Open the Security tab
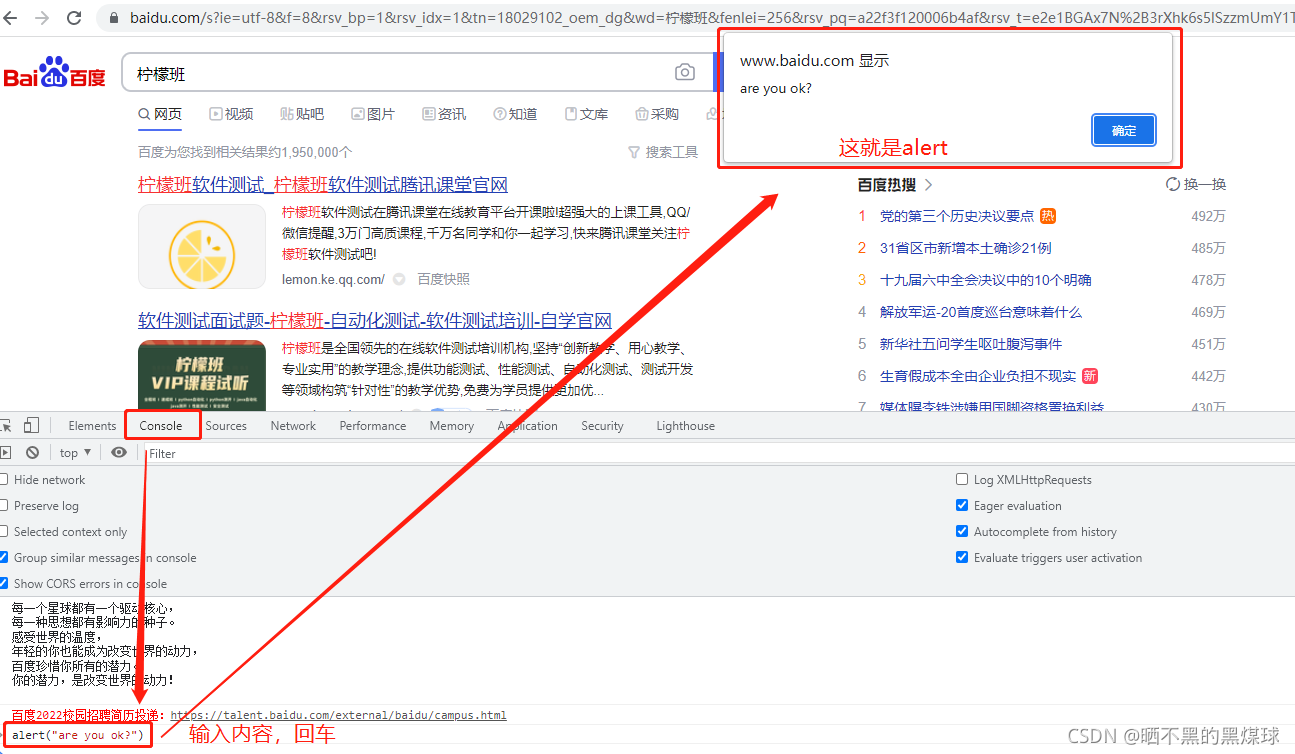The height and width of the screenshot is (754, 1295). 602,426
